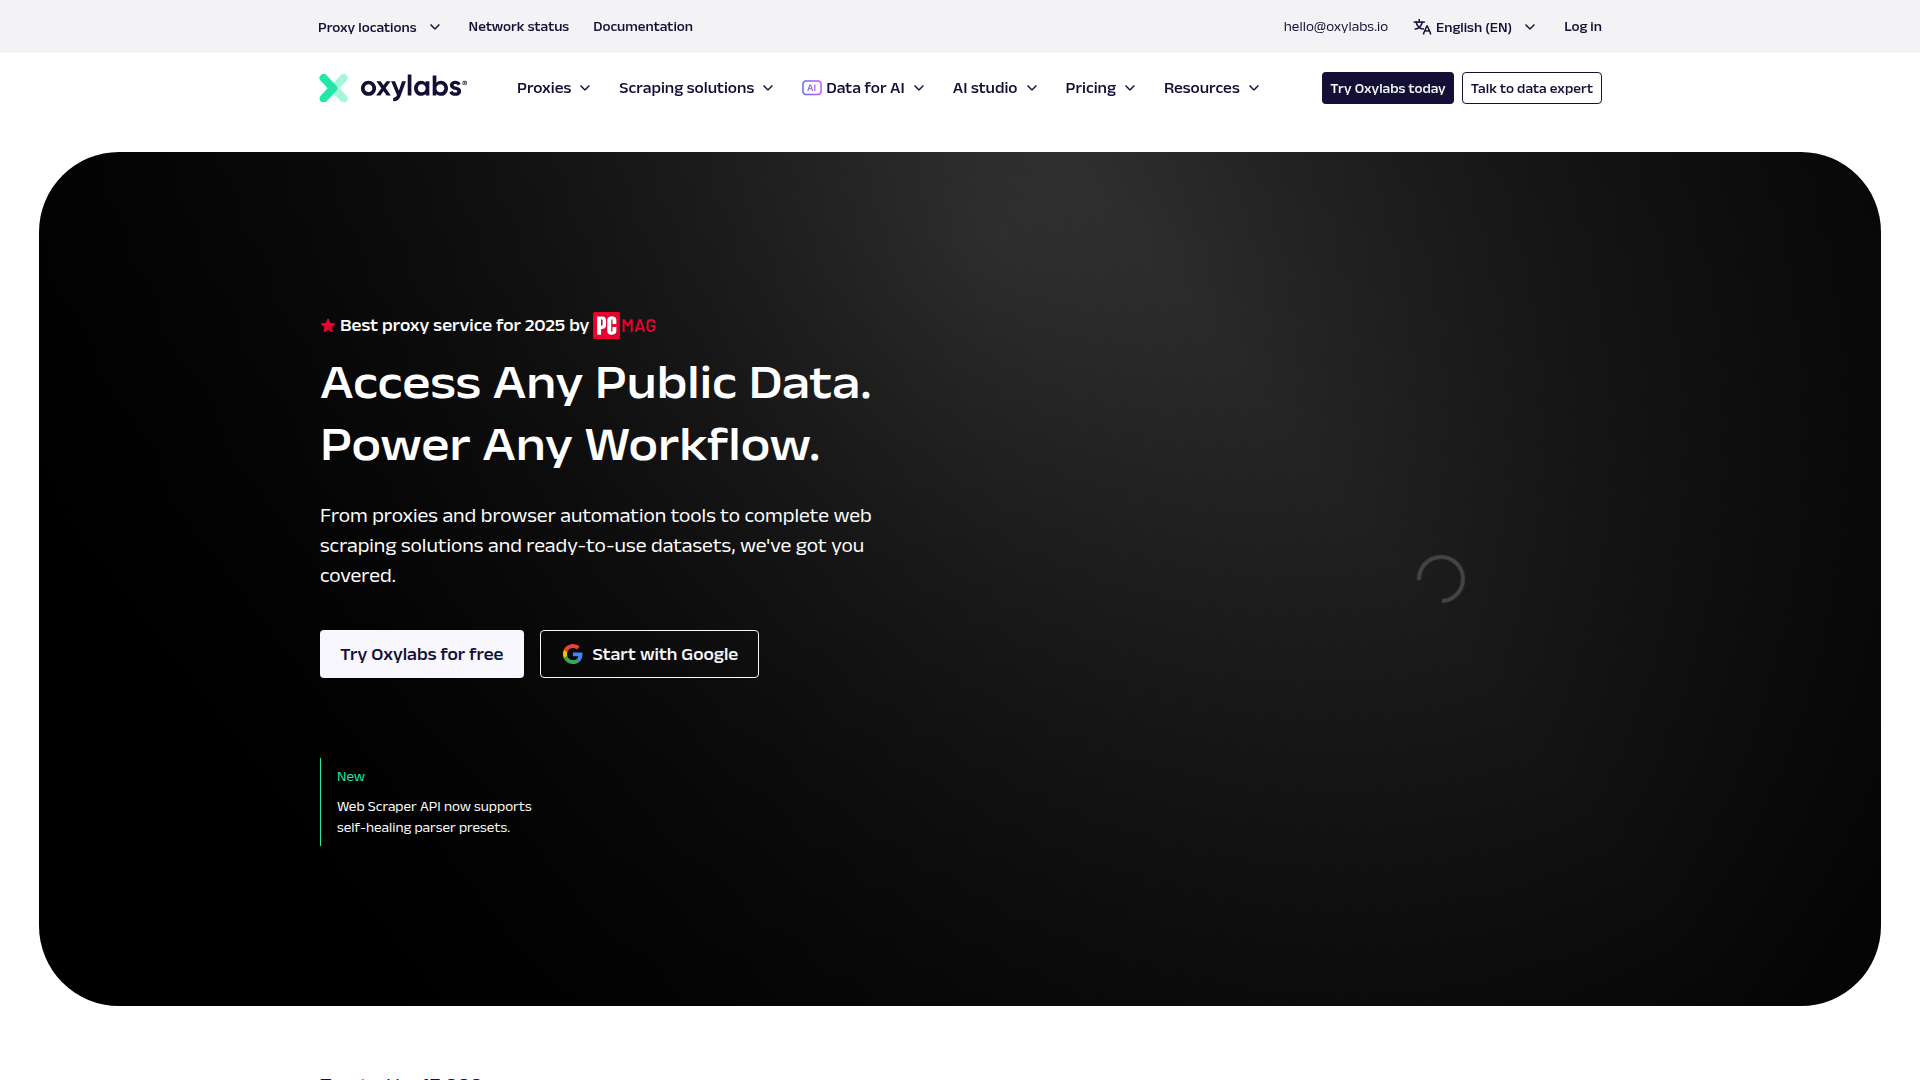The height and width of the screenshot is (1080, 1920).
Task: Open the Pricing dropdown
Action: [1100, 88]
